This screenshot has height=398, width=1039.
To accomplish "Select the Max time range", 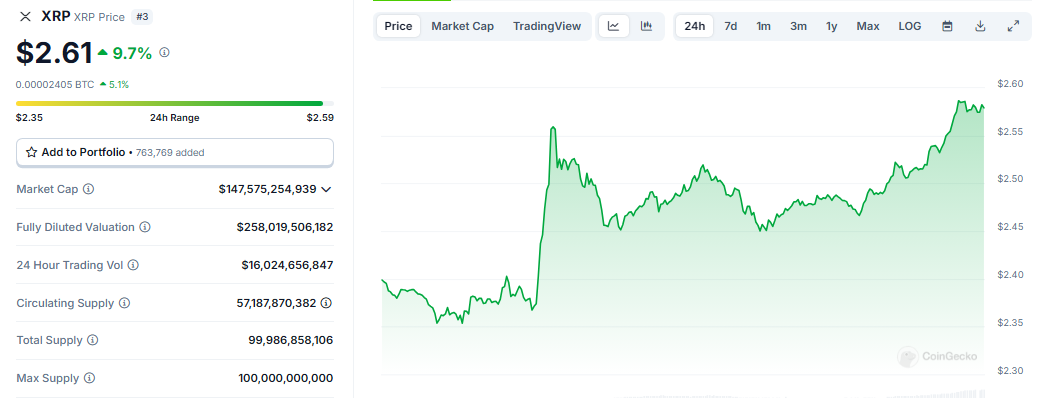I will pyautogui.click(x=867, y=26).
